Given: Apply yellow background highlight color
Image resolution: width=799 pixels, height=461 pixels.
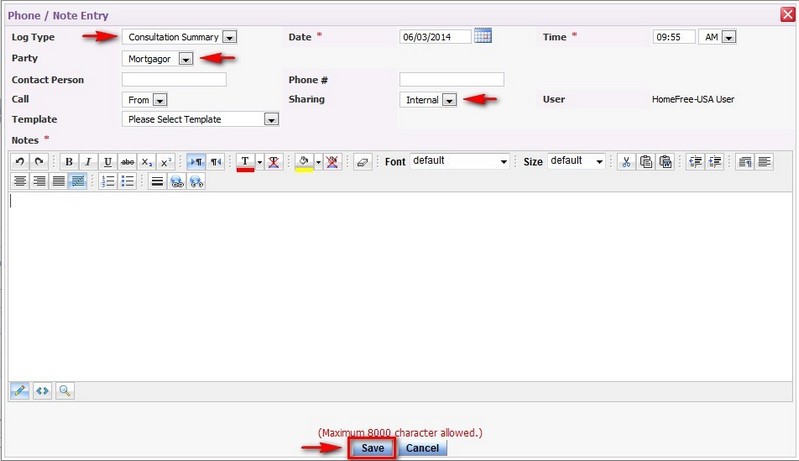Looking at the screenshot, I should tap(304, 162).
